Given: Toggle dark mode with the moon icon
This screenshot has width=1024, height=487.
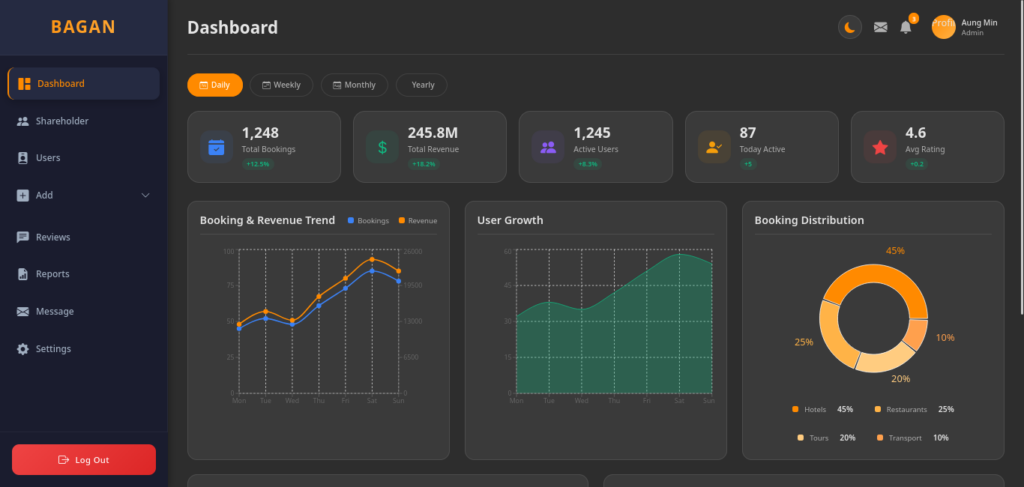Looking at the screenshot, I should tap(850, 27).
